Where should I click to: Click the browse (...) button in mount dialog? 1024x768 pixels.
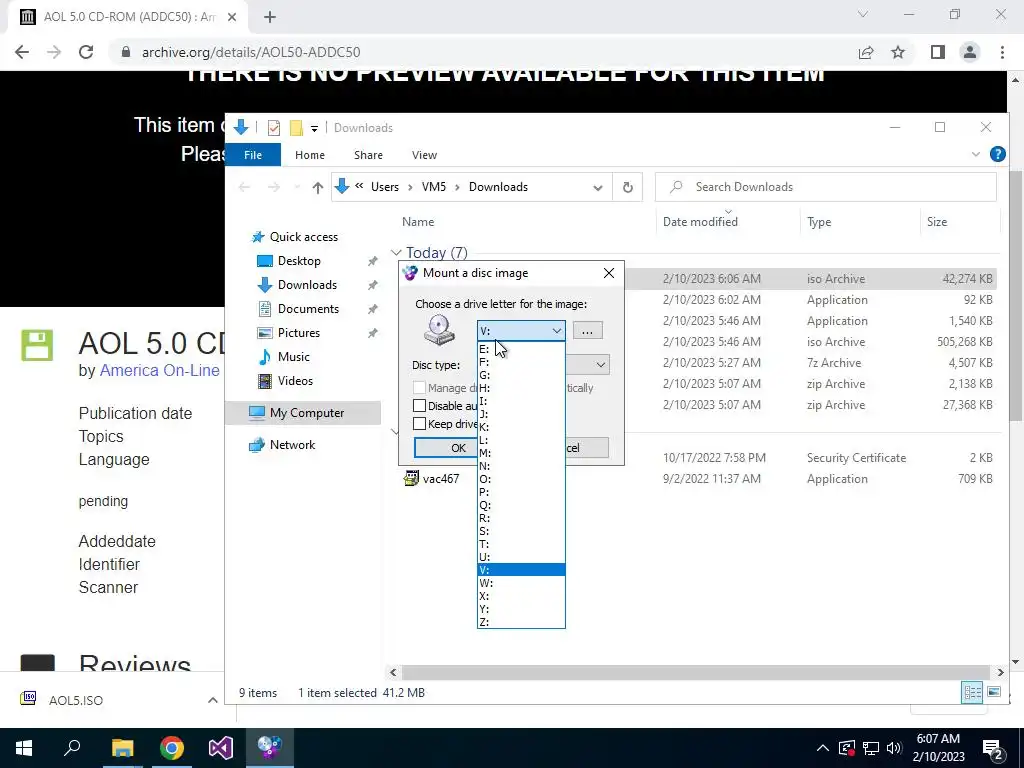(x=587, y=331)
